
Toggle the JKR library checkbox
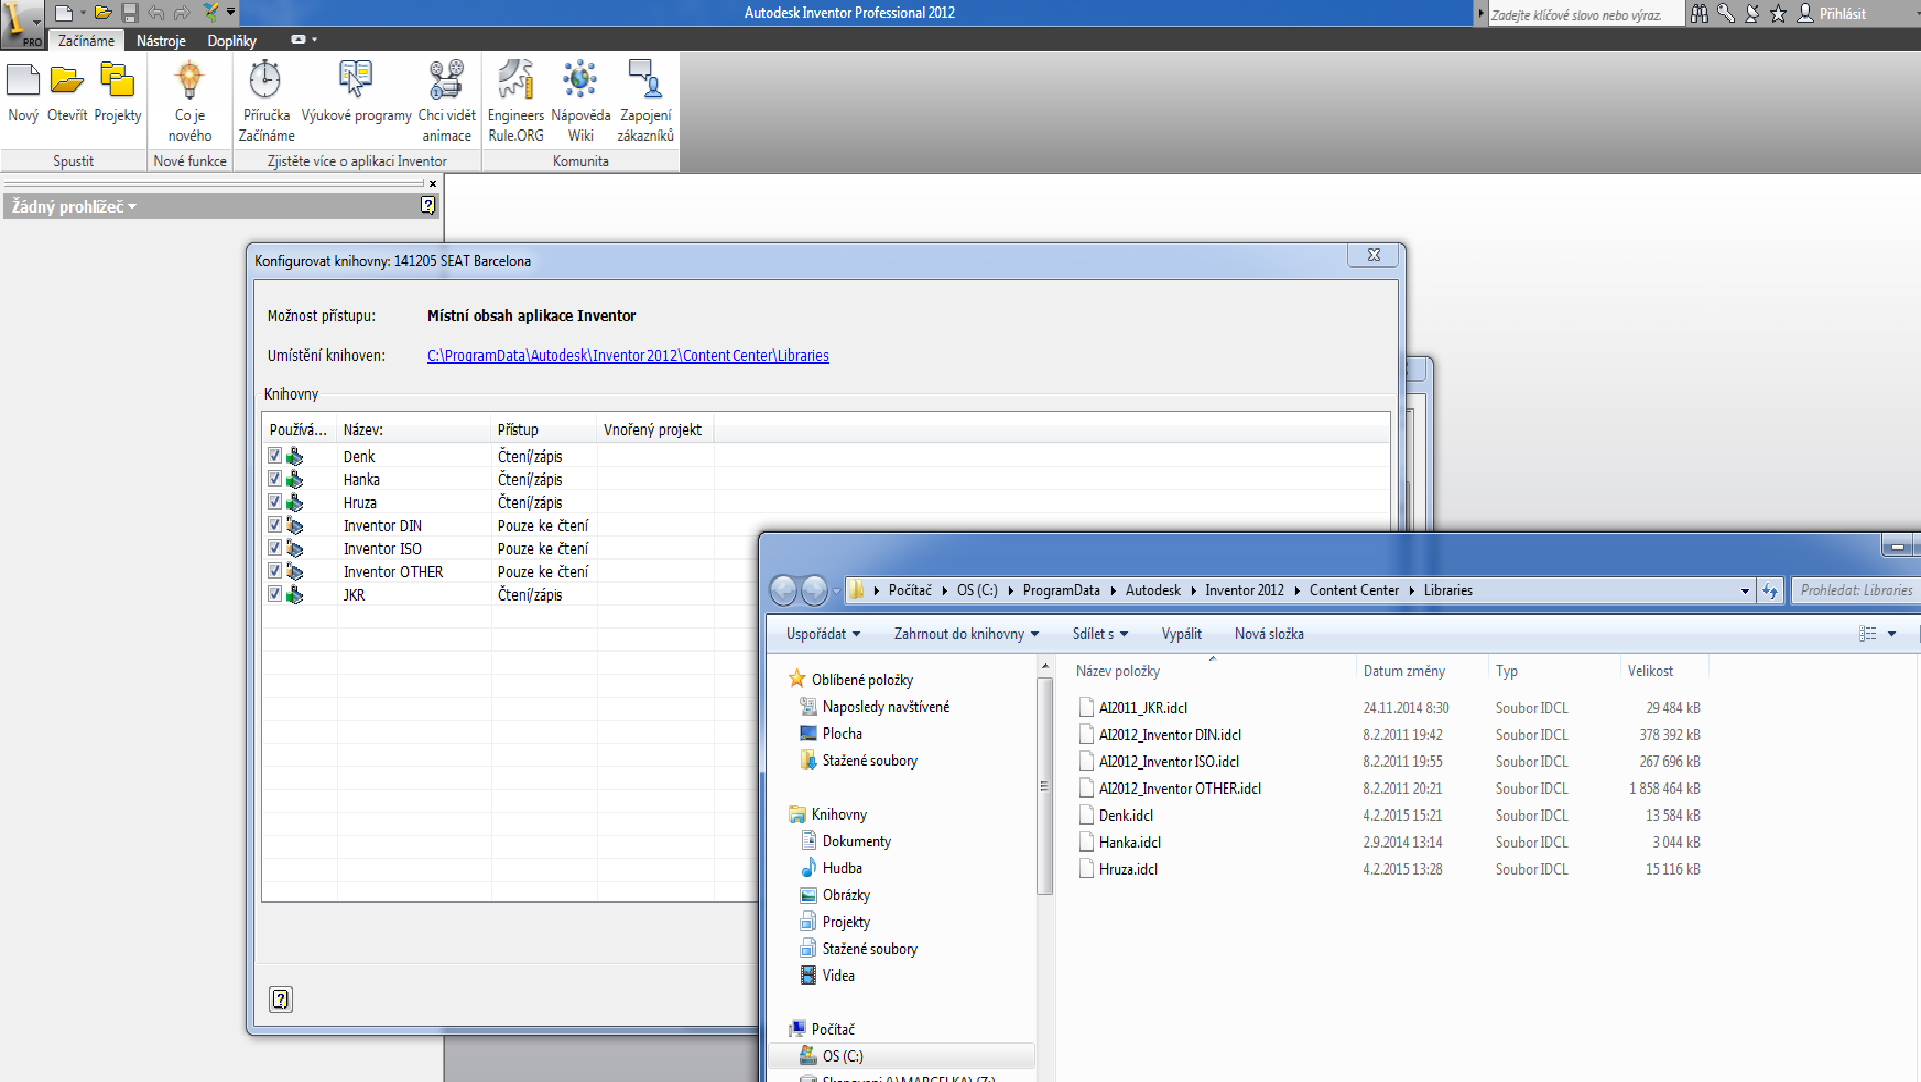[x=275, y=594]
